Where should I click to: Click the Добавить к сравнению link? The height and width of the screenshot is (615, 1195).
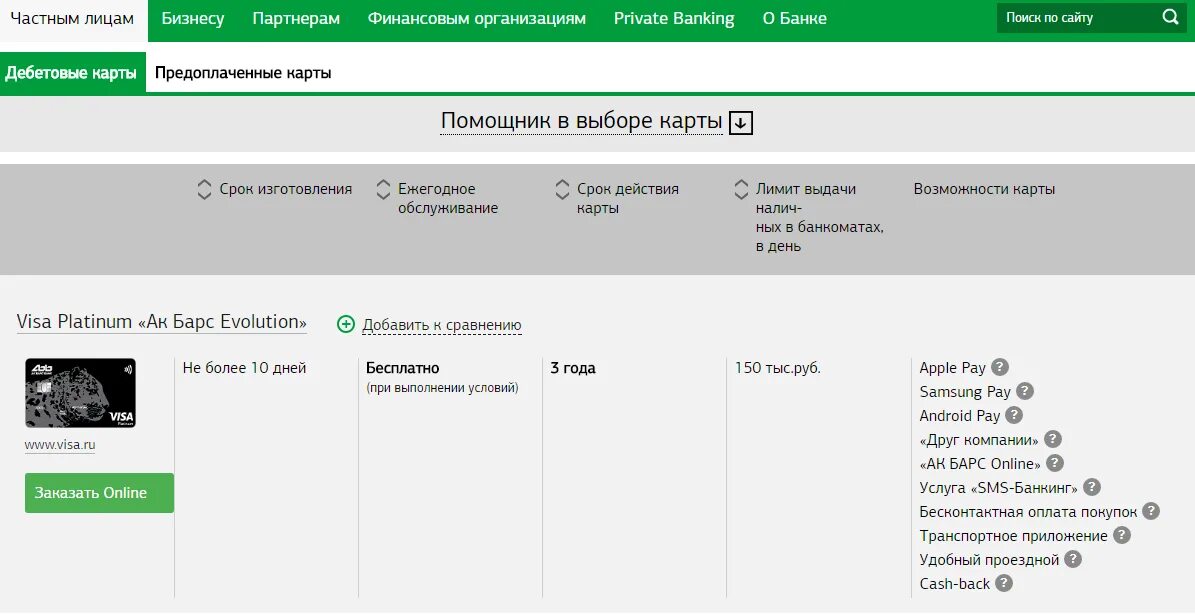pos(442,325)
